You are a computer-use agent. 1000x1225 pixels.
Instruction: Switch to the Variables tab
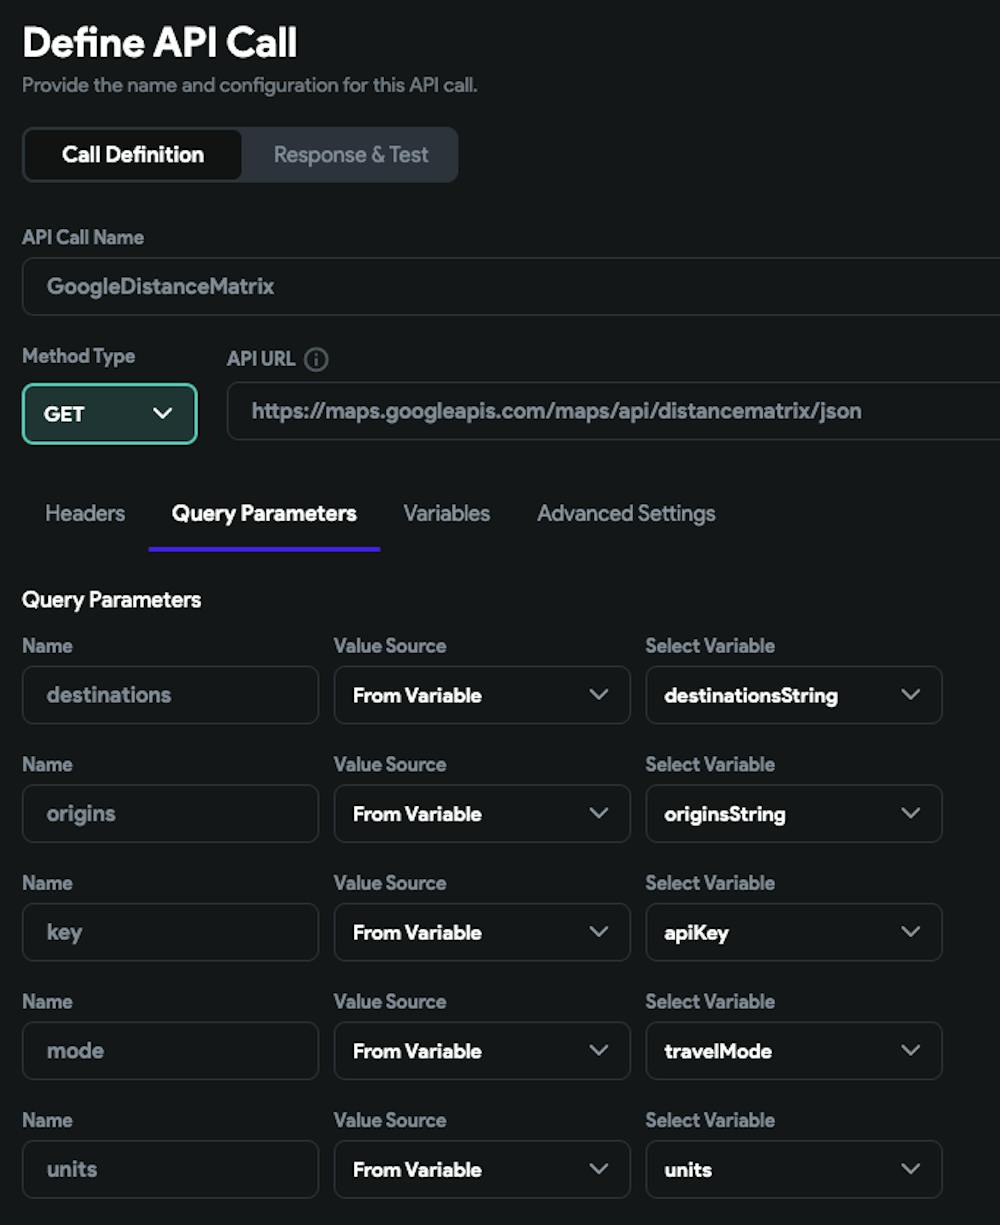[446, 514]
